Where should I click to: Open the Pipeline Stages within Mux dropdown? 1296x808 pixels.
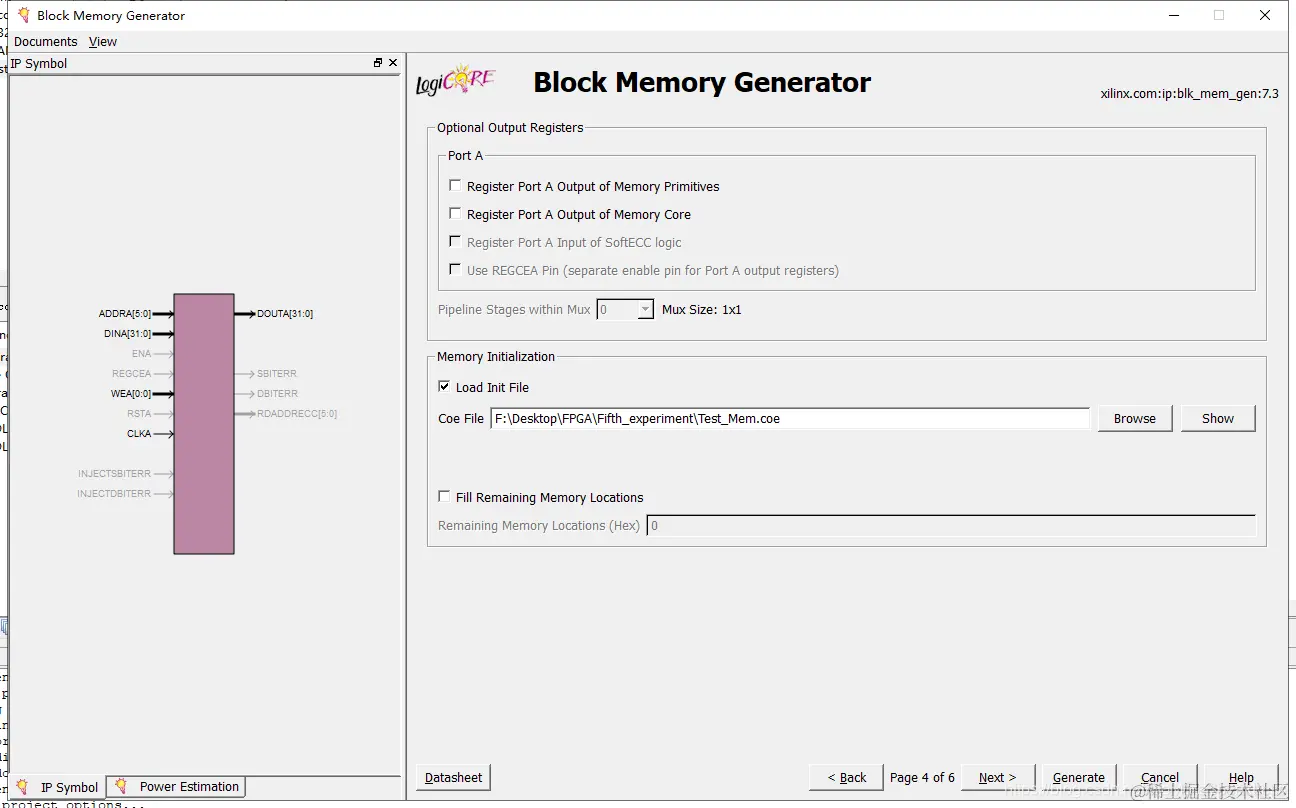(645, 310)
